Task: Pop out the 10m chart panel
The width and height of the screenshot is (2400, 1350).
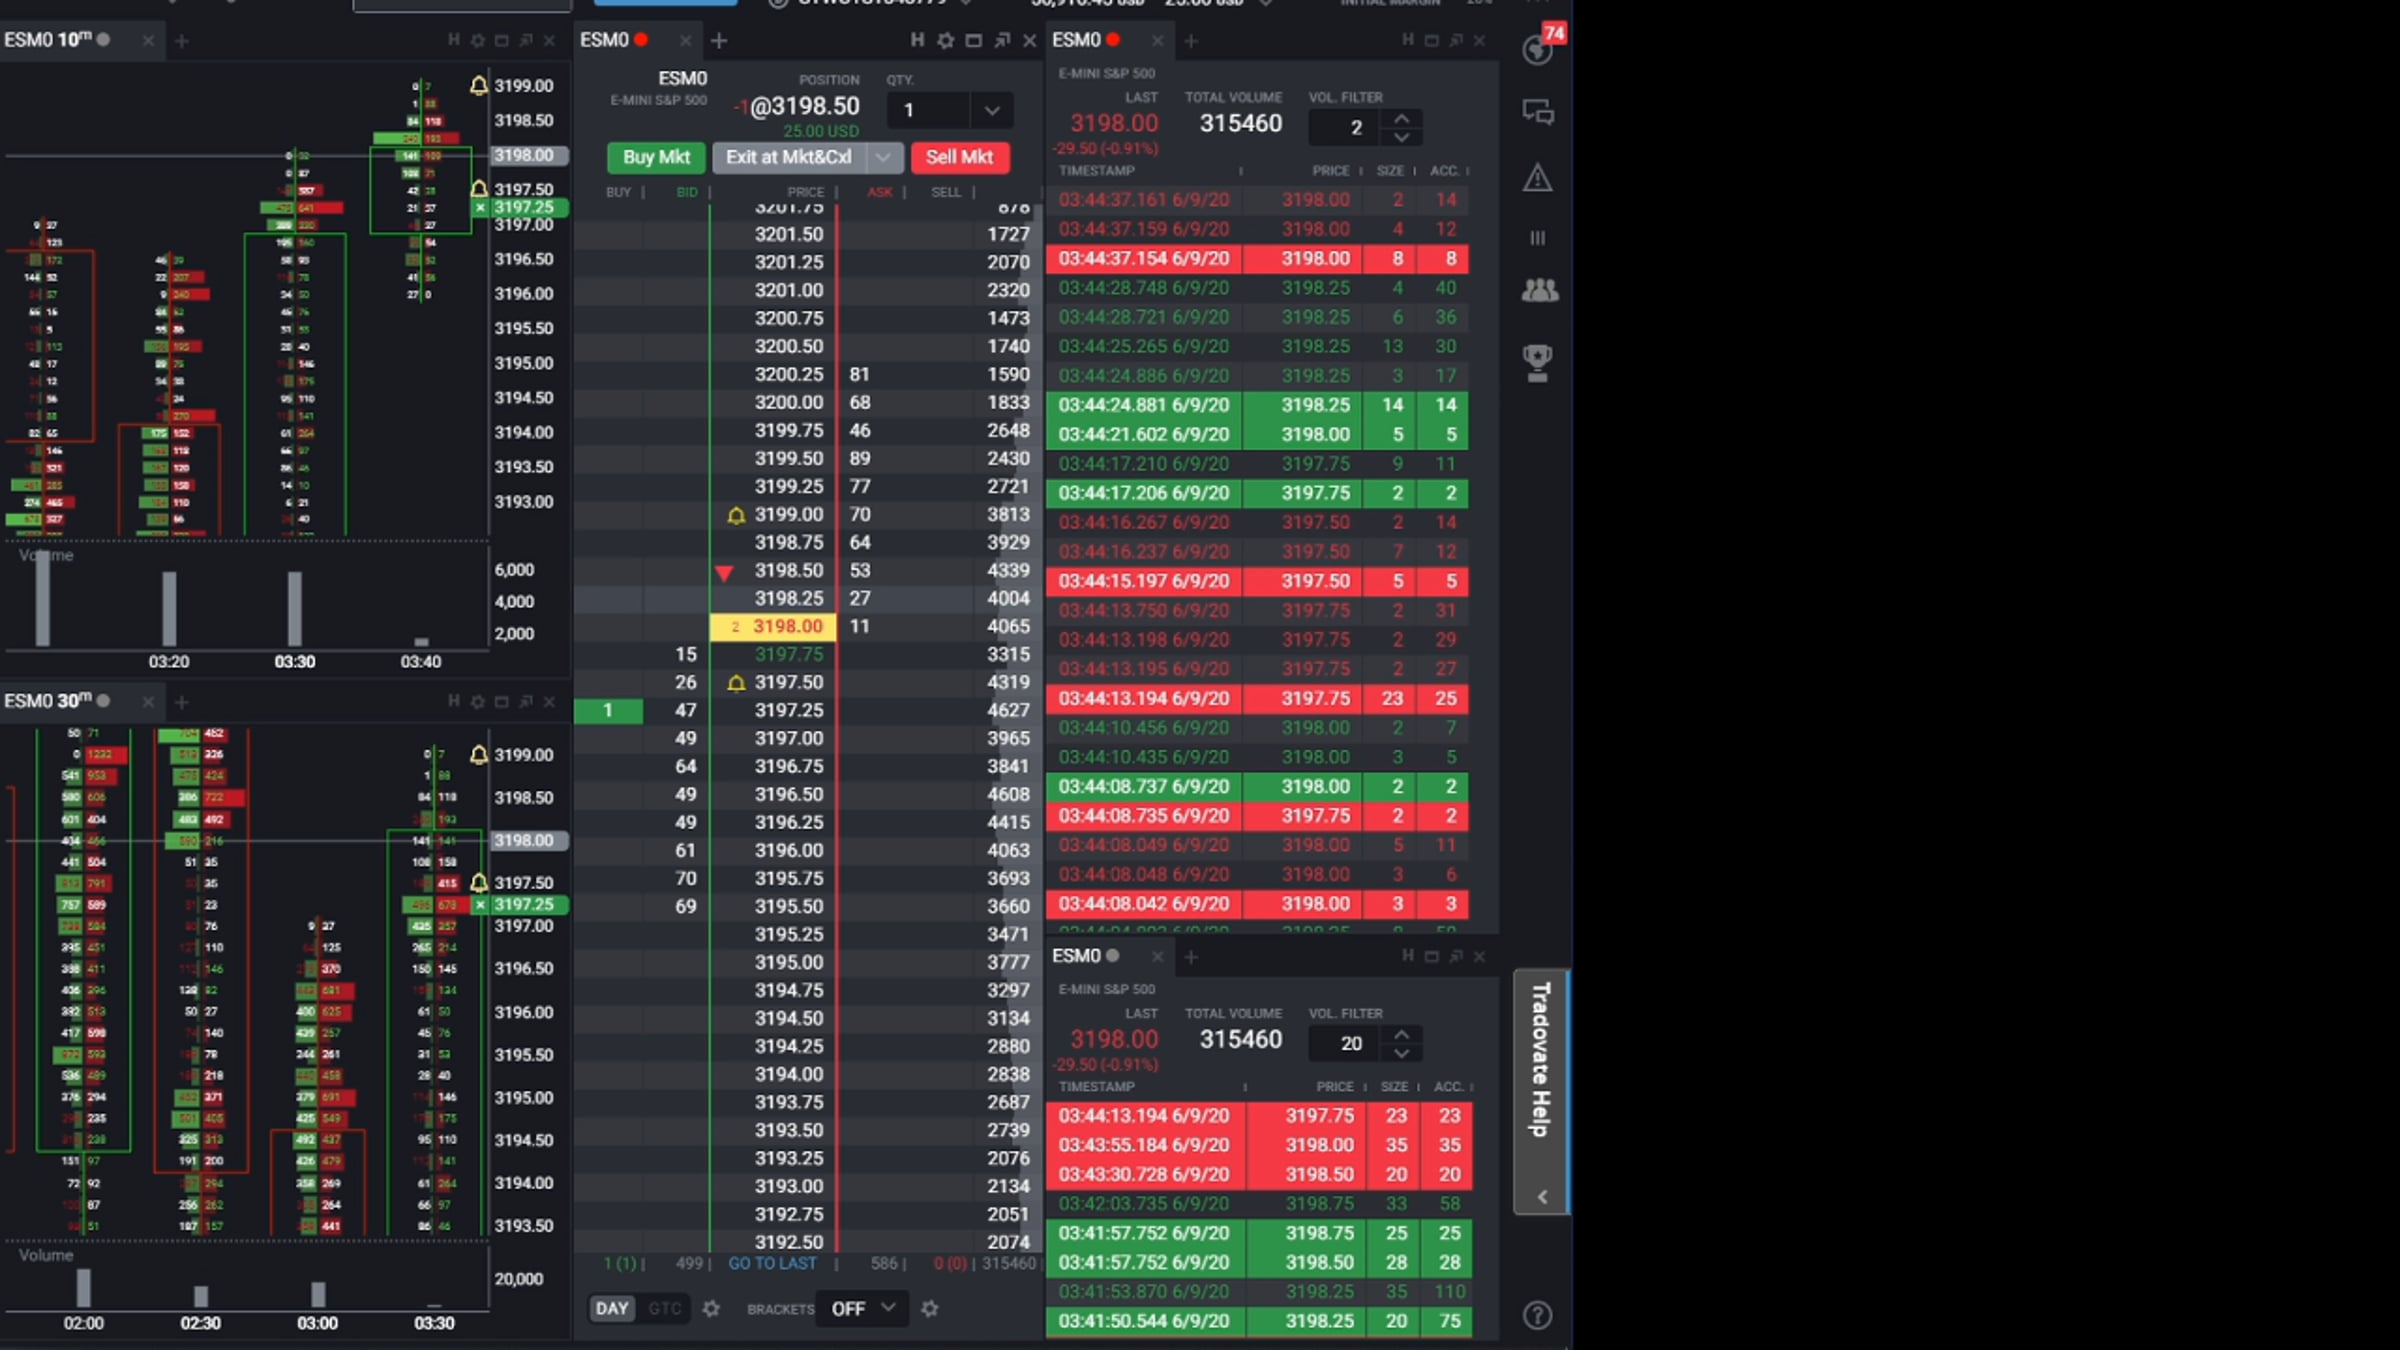Action: pos(526,40)
